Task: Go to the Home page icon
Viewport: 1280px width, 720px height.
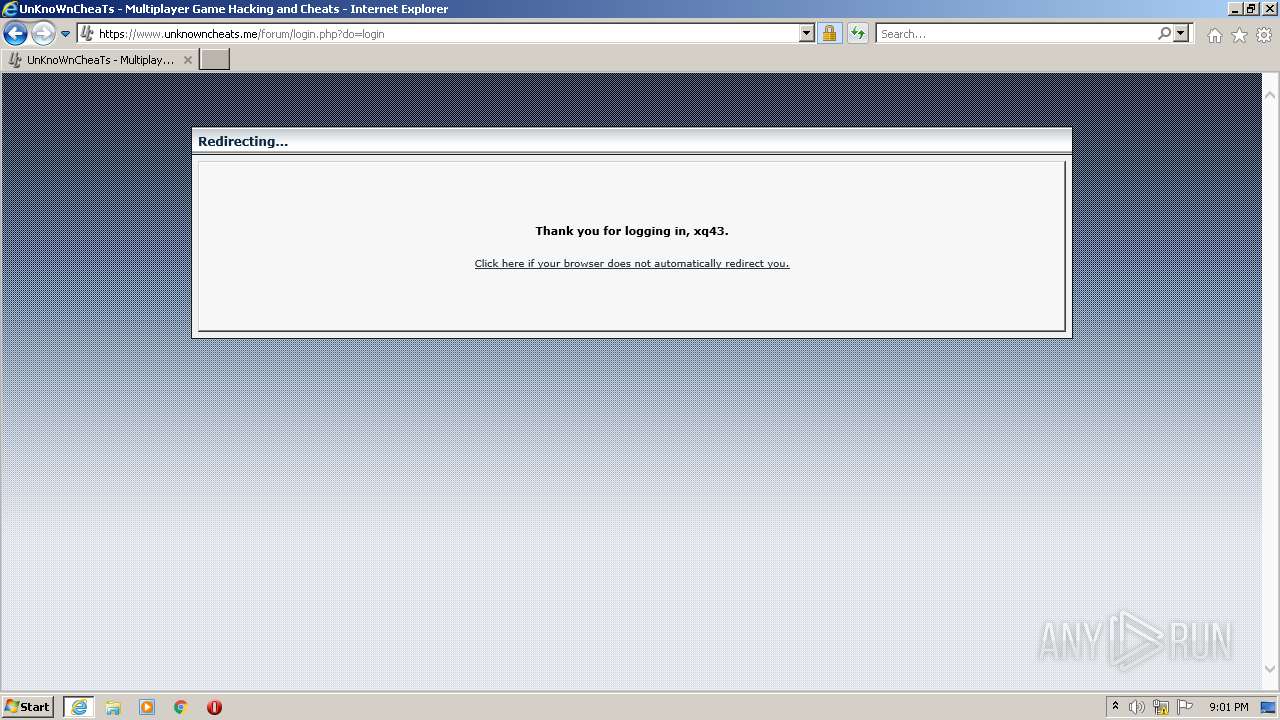Action: 1214,35
